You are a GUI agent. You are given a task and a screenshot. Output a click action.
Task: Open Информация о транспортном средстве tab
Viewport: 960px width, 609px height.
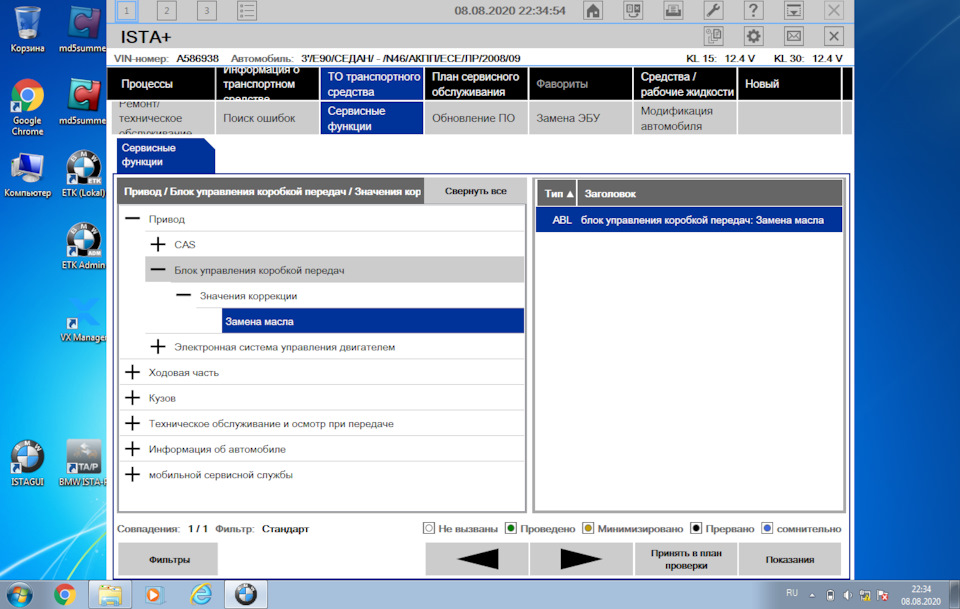(267, 84)
